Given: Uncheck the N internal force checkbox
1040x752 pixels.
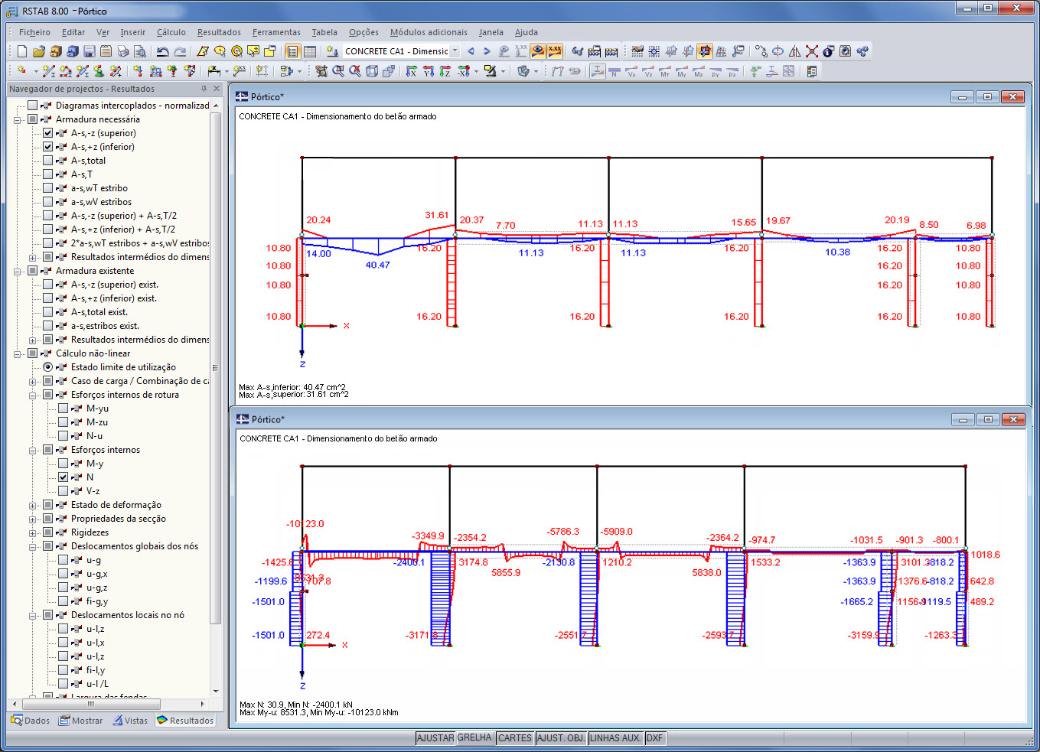Looking at the screenshot, I should (x=63, y=477).
